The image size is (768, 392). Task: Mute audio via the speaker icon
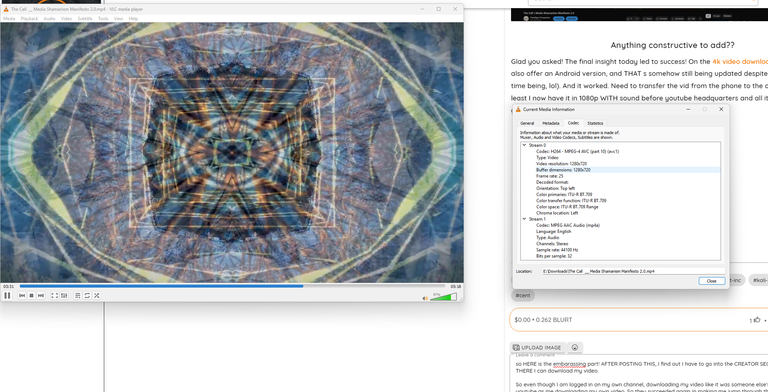click(425, 297)
